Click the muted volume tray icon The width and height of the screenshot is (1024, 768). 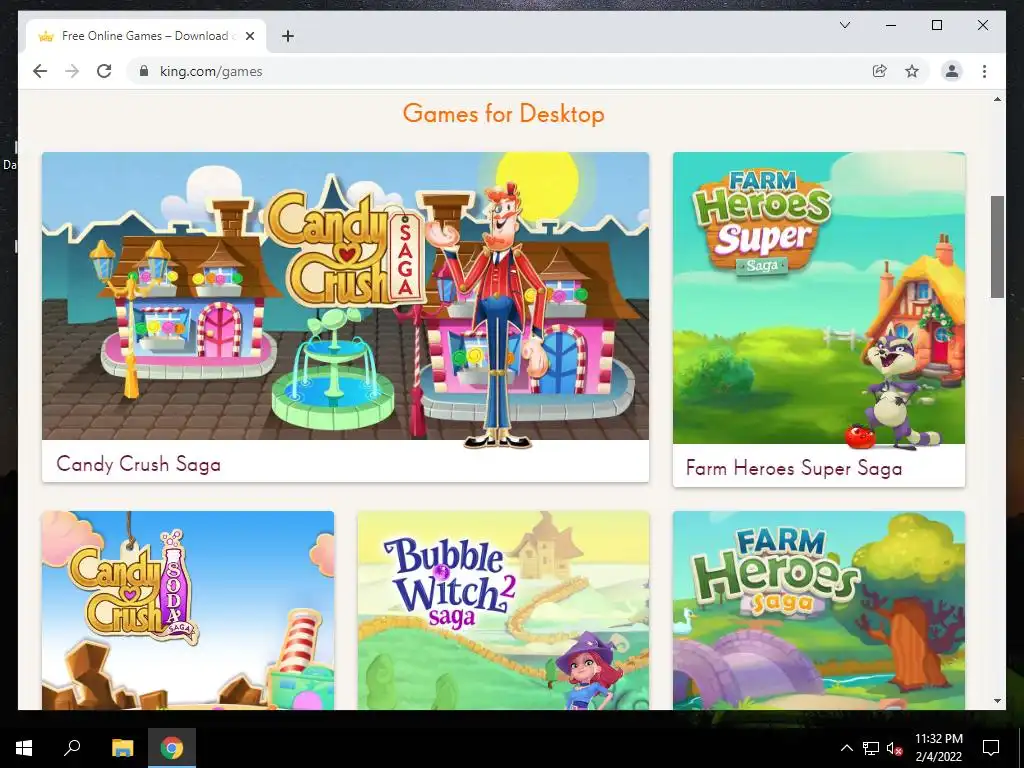click(x=895, y=748)
